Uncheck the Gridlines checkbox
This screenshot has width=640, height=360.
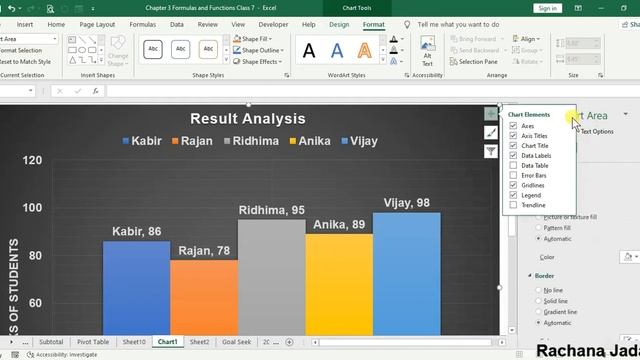point(513,185)
